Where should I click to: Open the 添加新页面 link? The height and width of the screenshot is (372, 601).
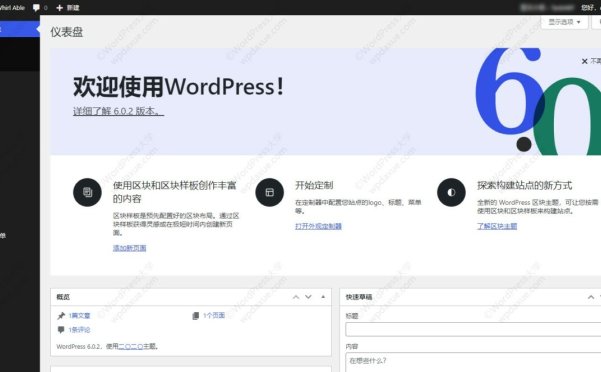pyautogui.click(x=130, y=248)
